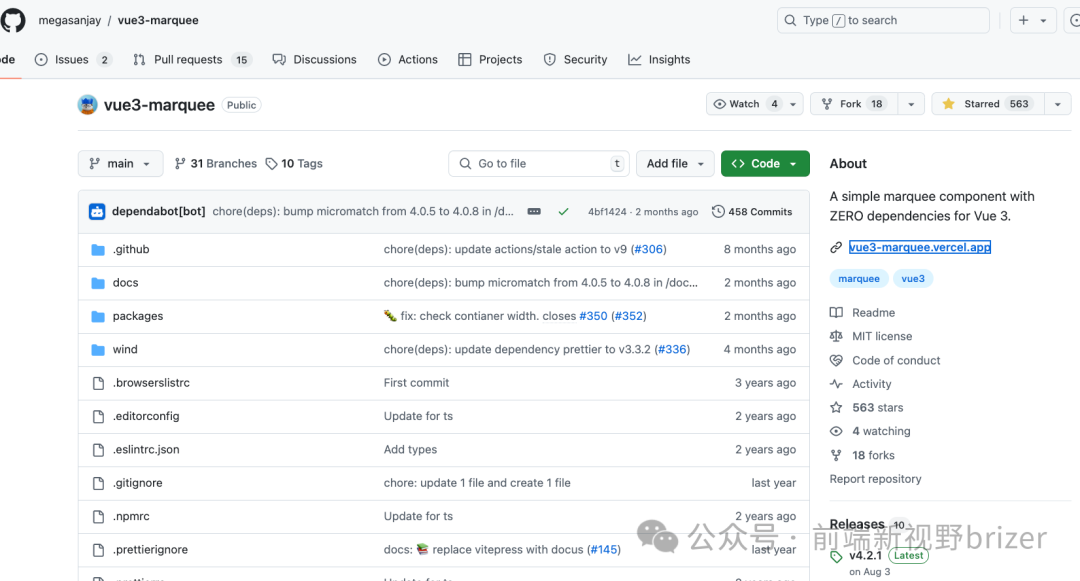Viewport: 1080px width, 581px height.
Task: Open the .gitignore file
Action: pyautogui.click(x=138, y=483)
